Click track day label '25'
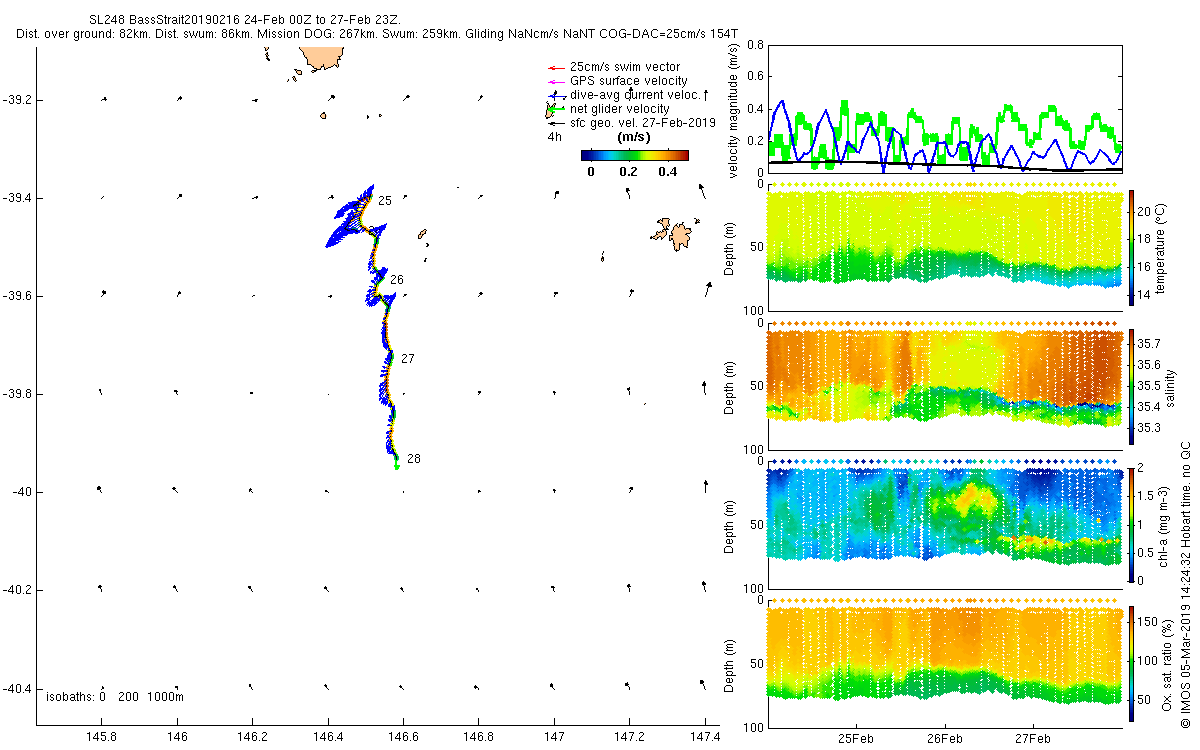The width and height of the screenshot is (1200, 750). click(x=384, y=201)
